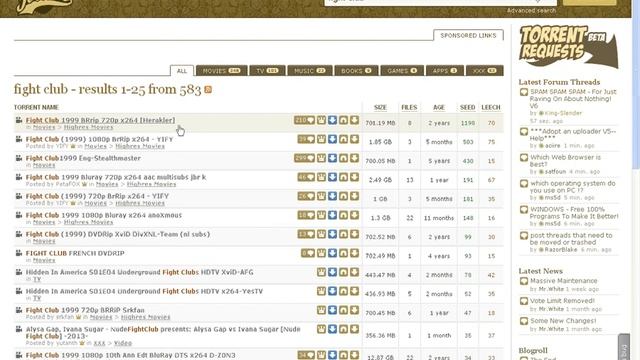The width and height of the screenshot is (640, 360).
Task: Switch to the MUSIC category tab
Action: tap(310, 71)
